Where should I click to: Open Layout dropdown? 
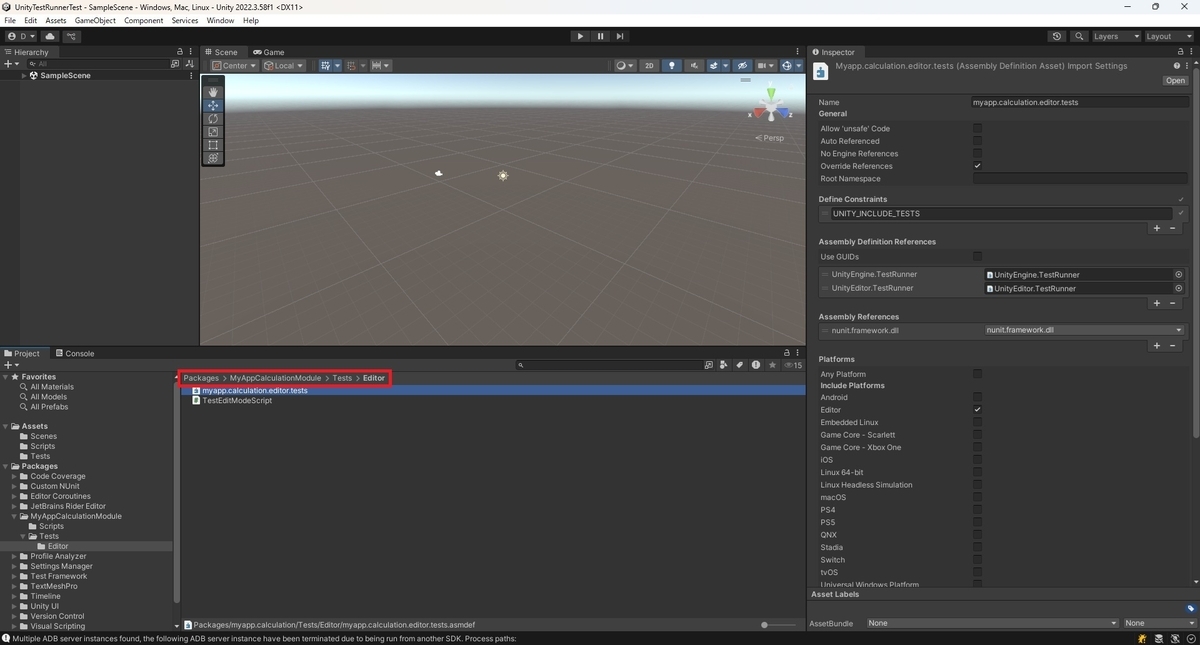click(x=1169, y=36)
